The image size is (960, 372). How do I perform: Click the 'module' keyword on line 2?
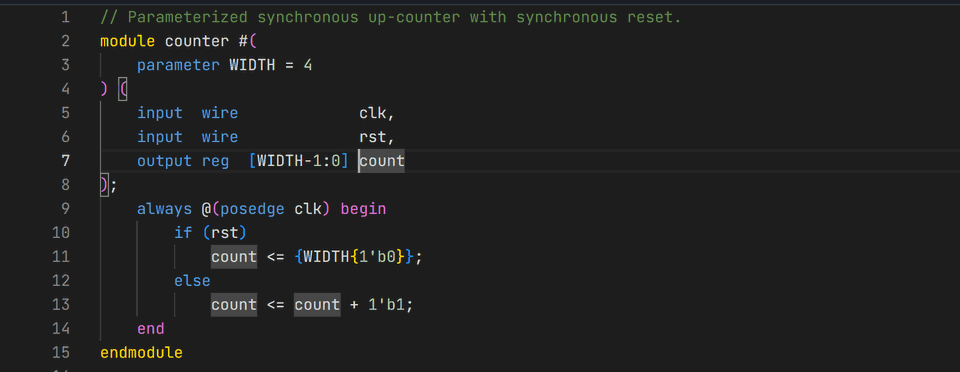pos(128,41)
